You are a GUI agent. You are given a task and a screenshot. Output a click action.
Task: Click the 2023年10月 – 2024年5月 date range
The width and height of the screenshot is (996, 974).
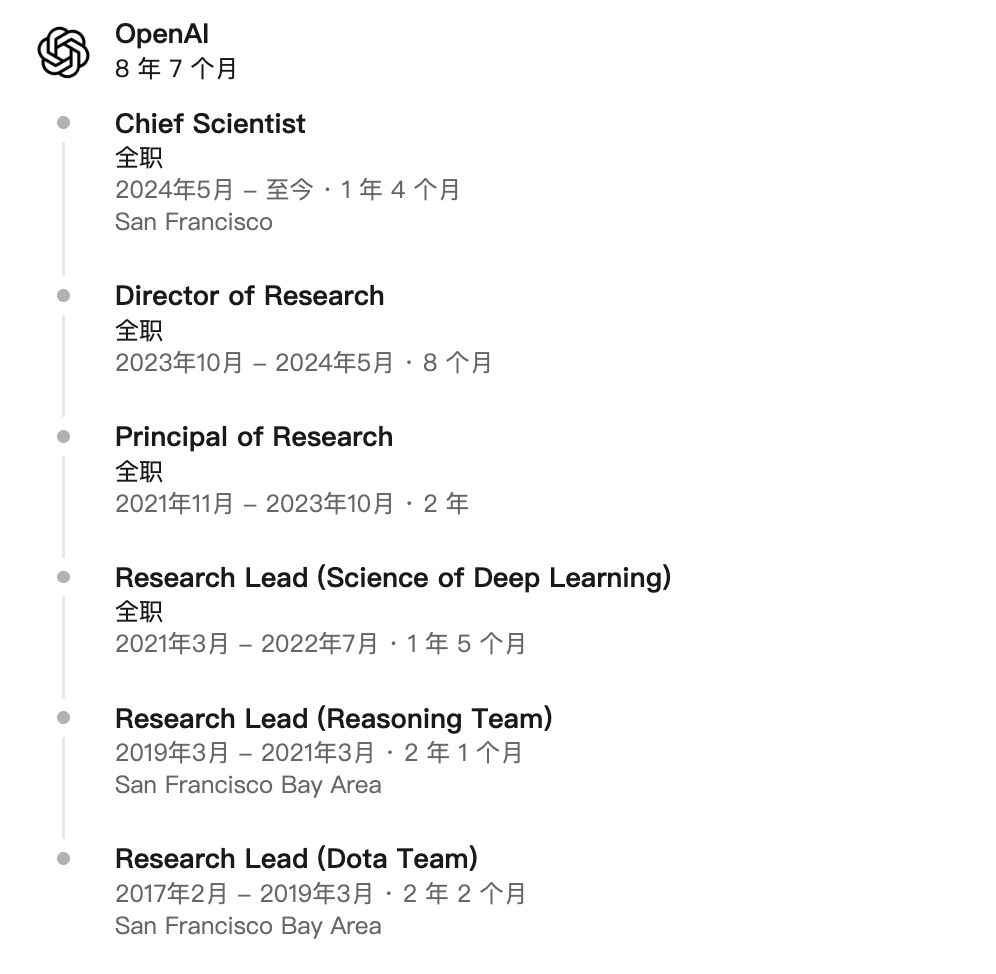pos(254,363)
